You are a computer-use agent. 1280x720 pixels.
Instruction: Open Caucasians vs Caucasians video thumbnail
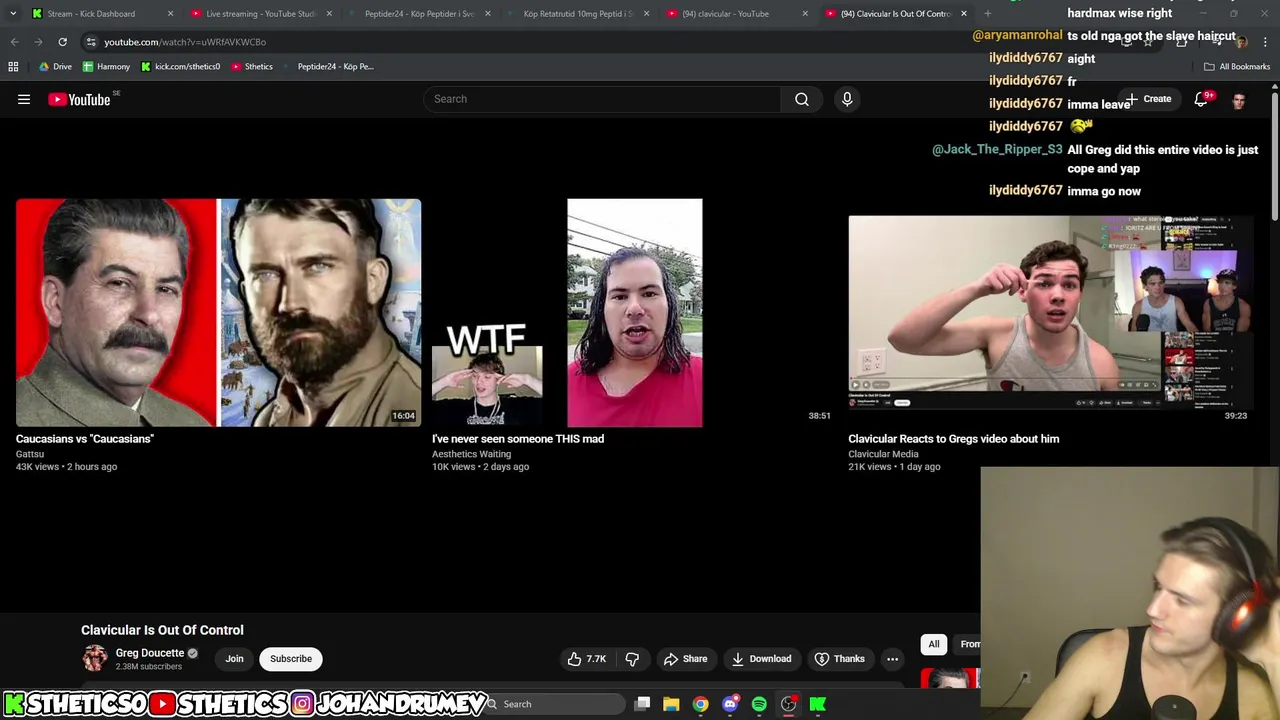pos(218,312)
